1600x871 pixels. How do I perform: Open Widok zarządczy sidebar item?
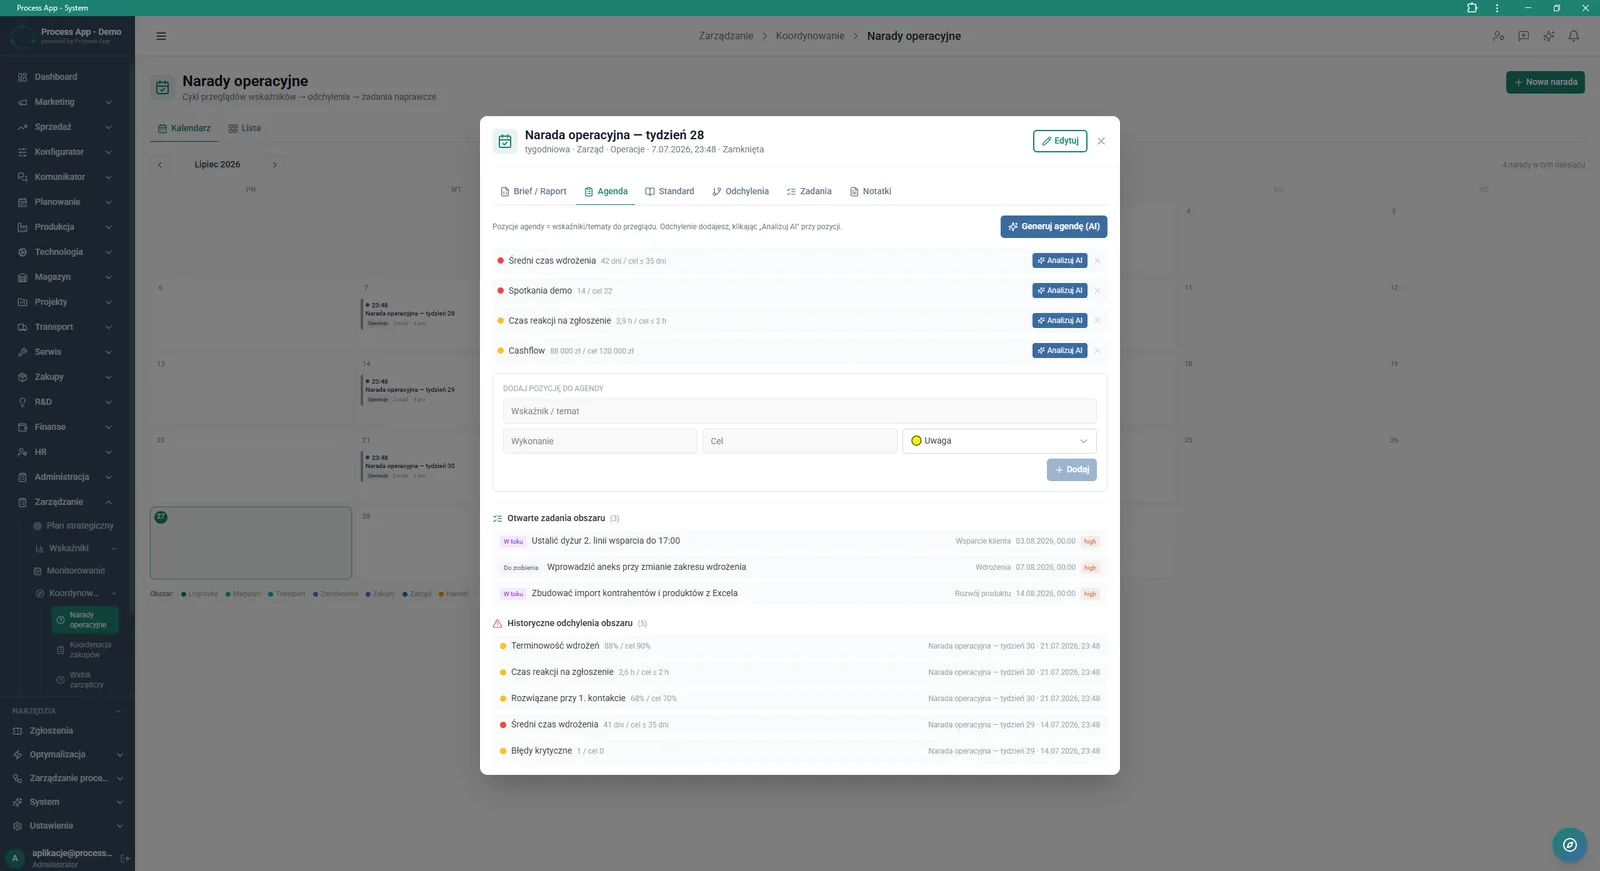pos(85,680)
